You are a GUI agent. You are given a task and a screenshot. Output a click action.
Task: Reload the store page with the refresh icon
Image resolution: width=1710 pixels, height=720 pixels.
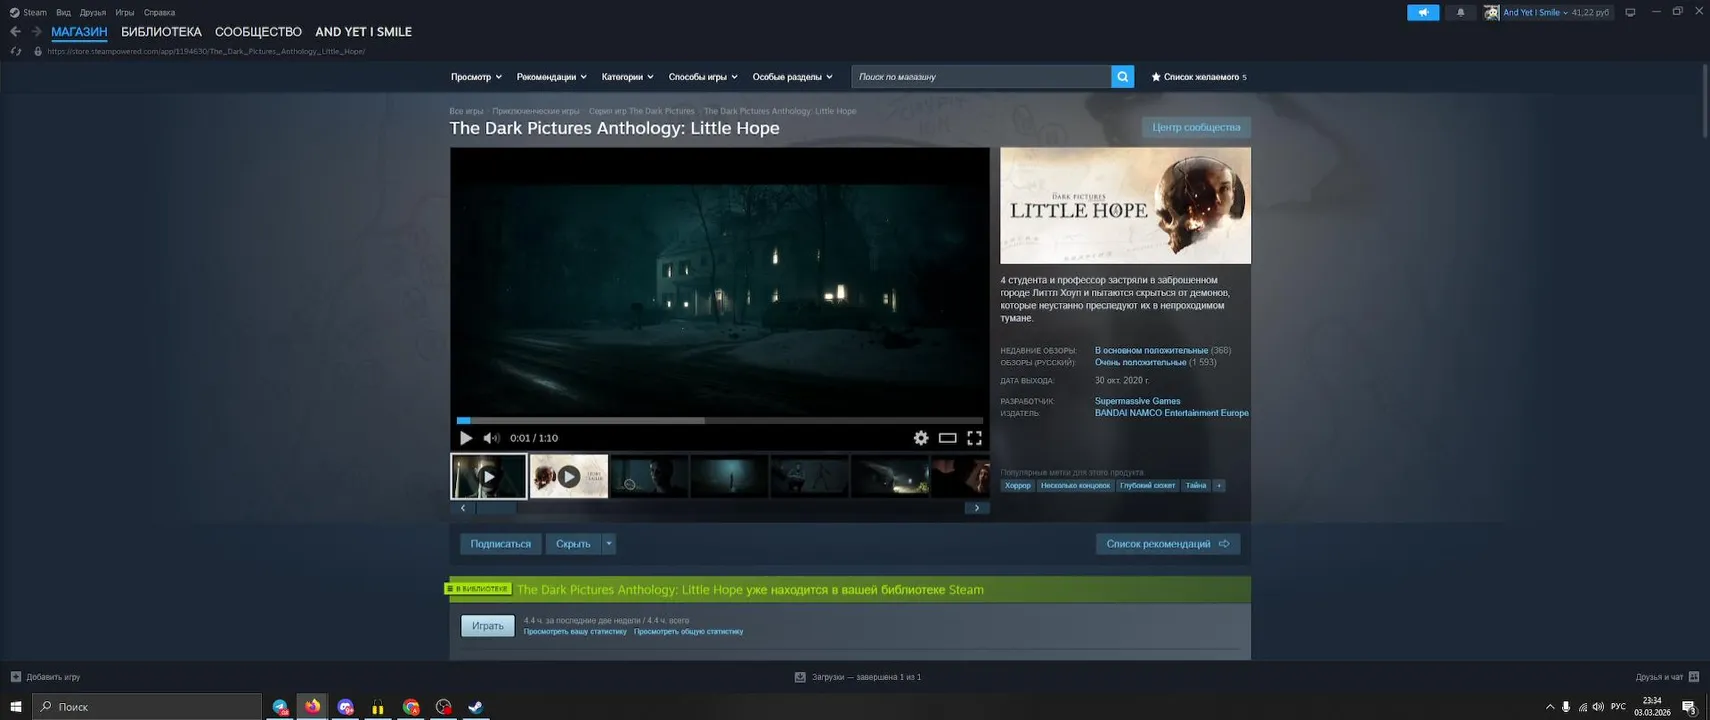(15, 51)
